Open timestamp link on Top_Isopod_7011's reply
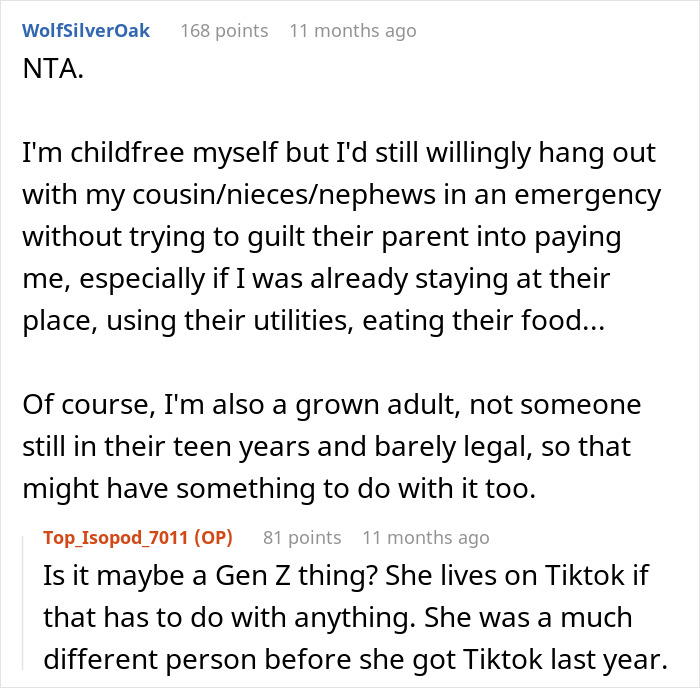This screenshot has width=700, height=688. (426, 538)
